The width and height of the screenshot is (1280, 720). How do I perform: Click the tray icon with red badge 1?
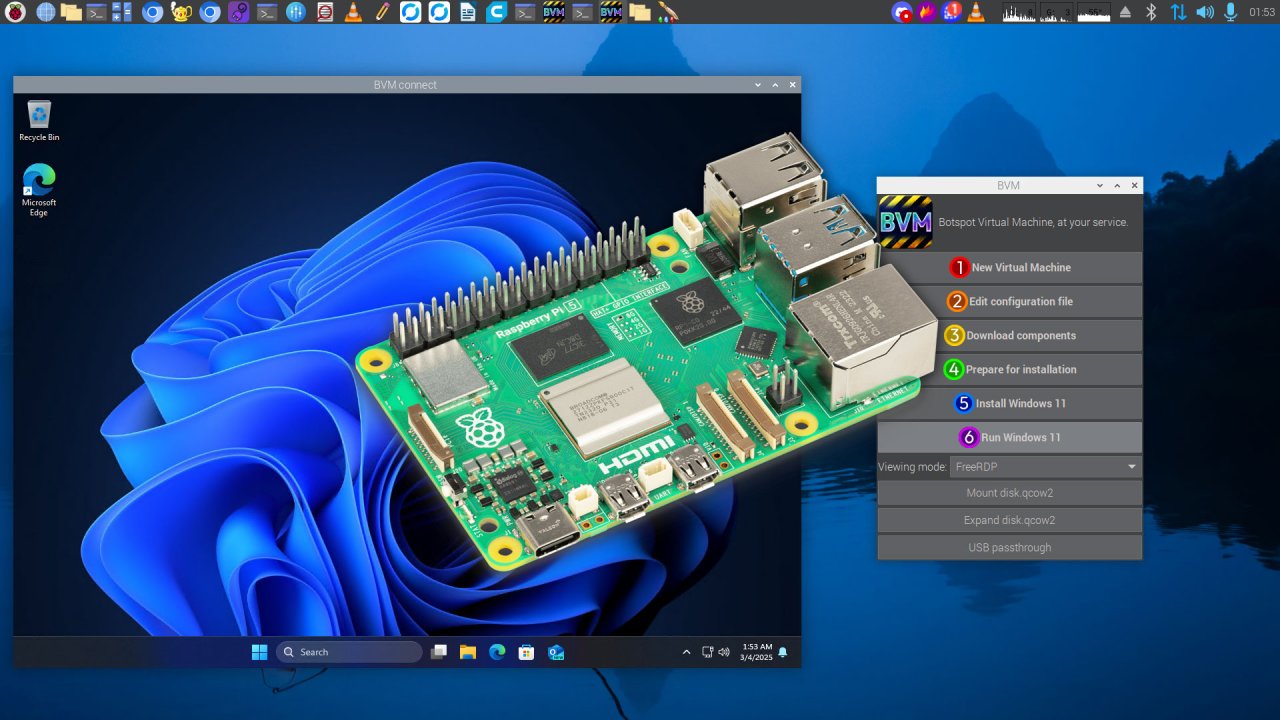click(x=951, y=12)
